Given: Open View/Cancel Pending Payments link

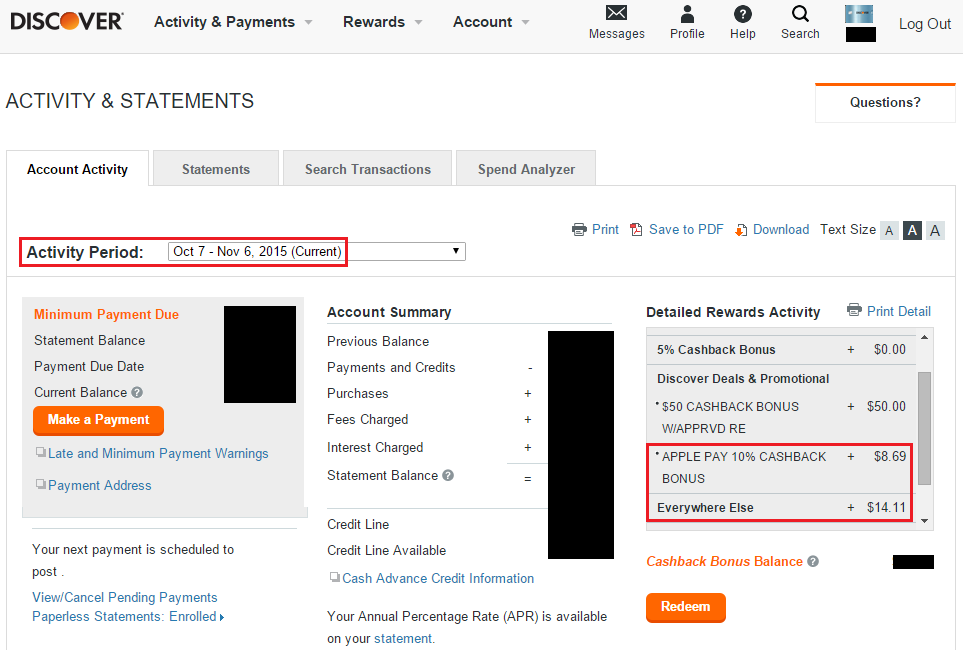Looking at the screenshot, I should point(125,597).
